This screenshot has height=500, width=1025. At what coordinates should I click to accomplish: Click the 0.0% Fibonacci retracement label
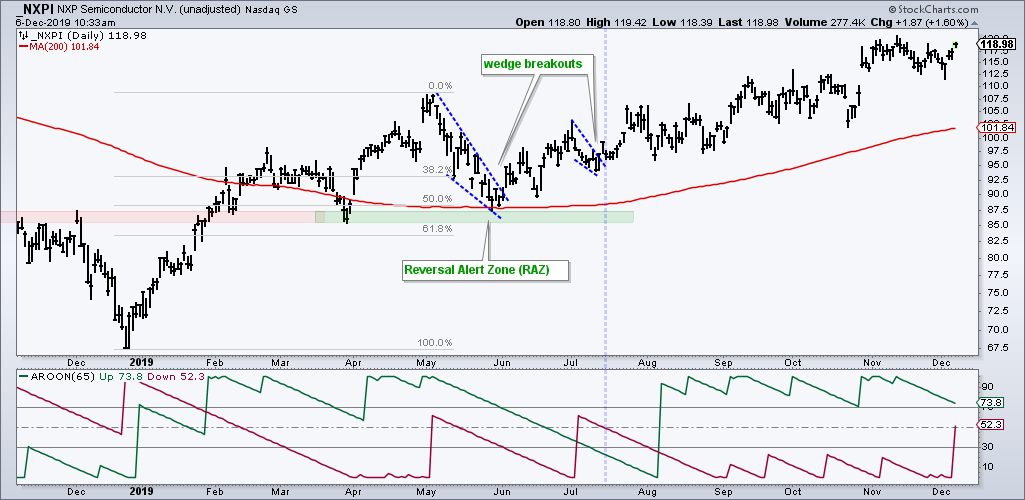[x=439, y=85]
